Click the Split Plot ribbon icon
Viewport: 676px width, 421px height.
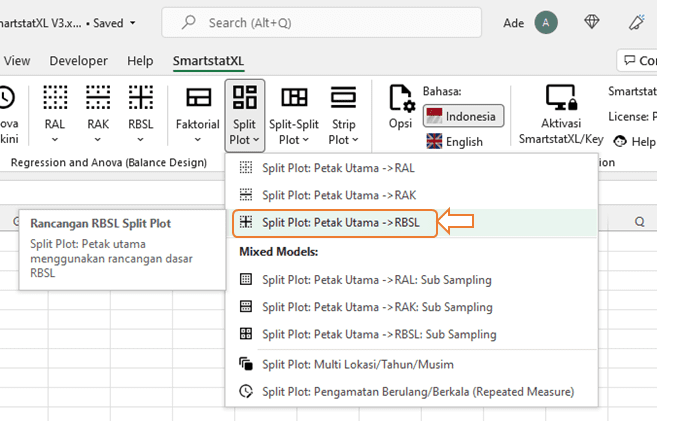click(244, 97)
